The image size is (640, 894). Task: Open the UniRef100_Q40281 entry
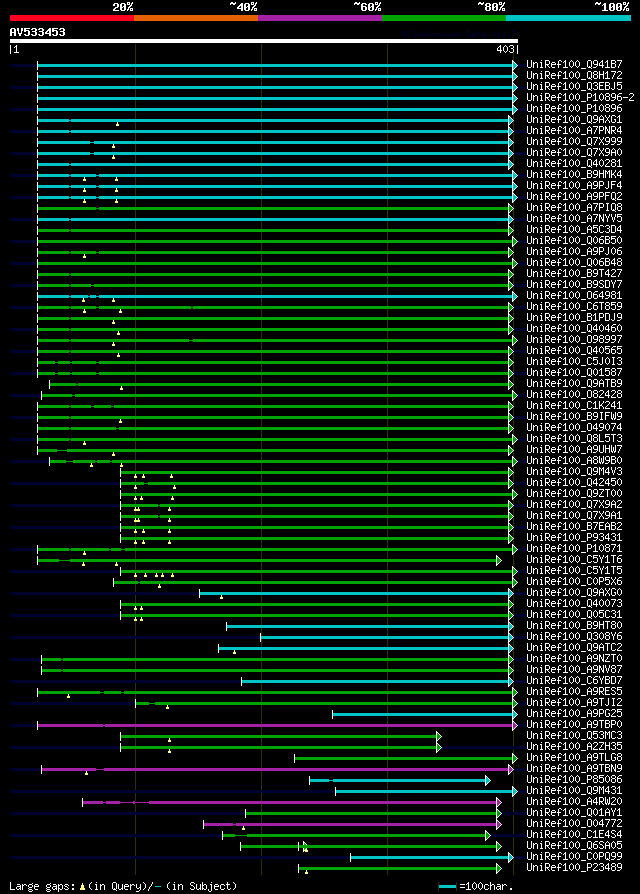point(574,164)
